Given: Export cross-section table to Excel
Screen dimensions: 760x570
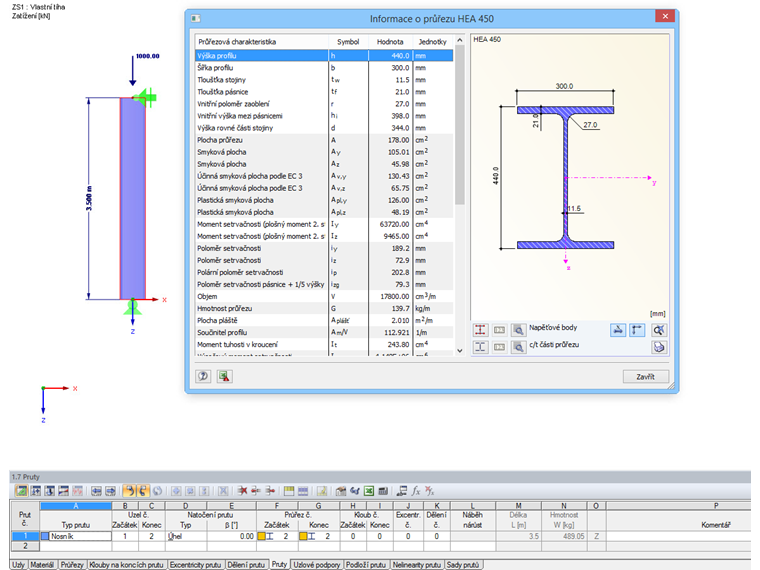Looking at the screenshot, I should (224, 376).
